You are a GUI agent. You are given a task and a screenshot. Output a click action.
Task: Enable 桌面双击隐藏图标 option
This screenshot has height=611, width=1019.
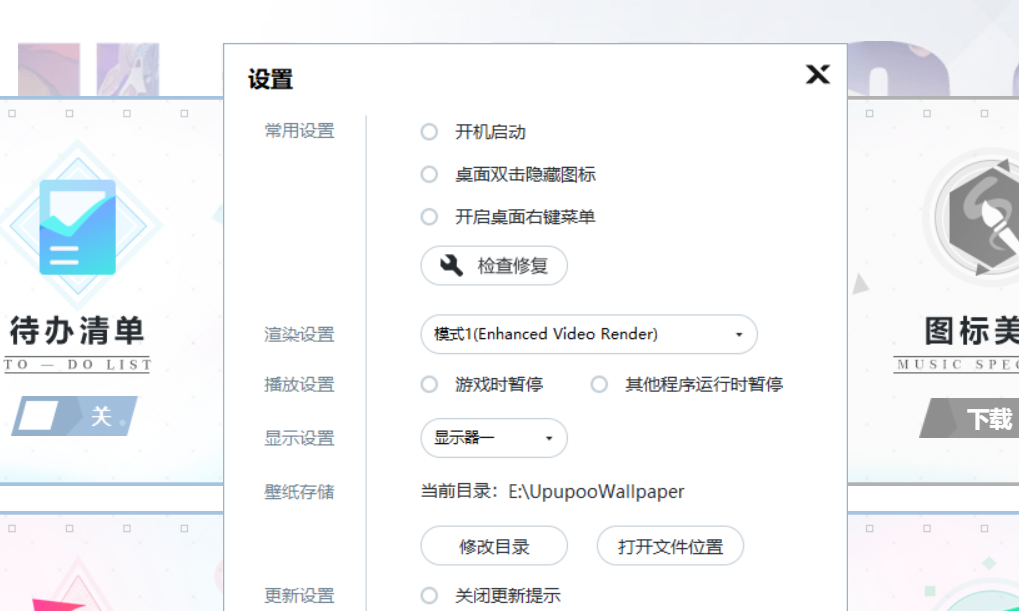(x=429, y=174)
